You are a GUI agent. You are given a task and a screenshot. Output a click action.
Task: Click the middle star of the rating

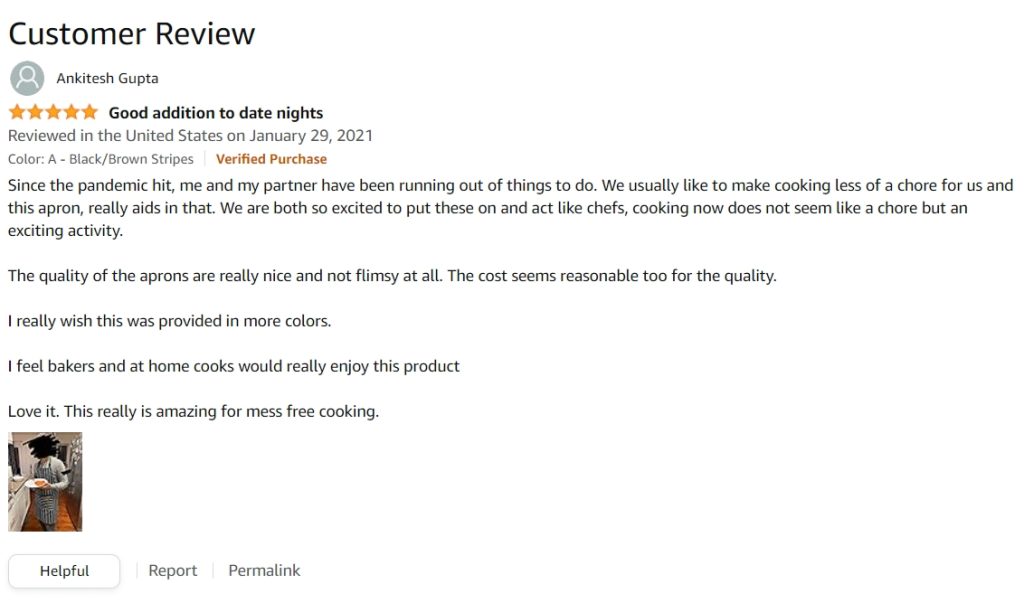pos(54,112)
